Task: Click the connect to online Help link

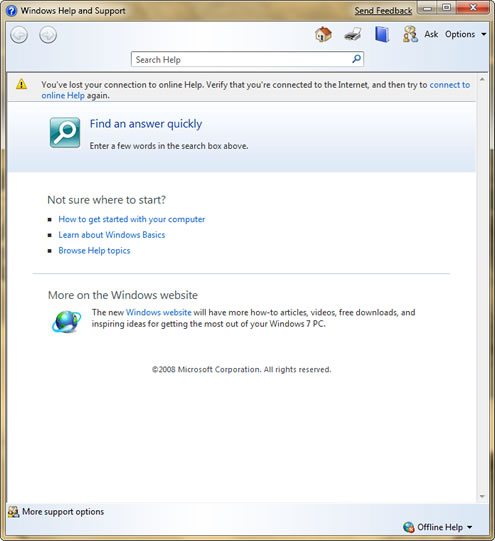Action: (x=449, y=85)
